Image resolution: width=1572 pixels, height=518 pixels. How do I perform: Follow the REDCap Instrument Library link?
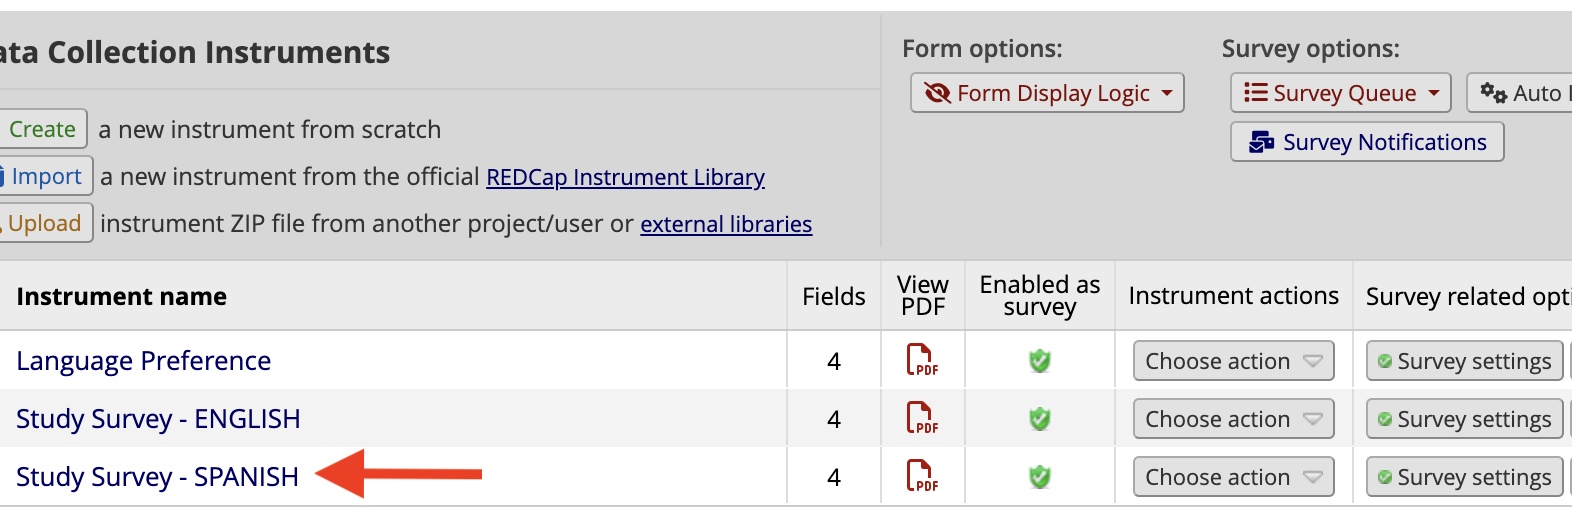625,177
